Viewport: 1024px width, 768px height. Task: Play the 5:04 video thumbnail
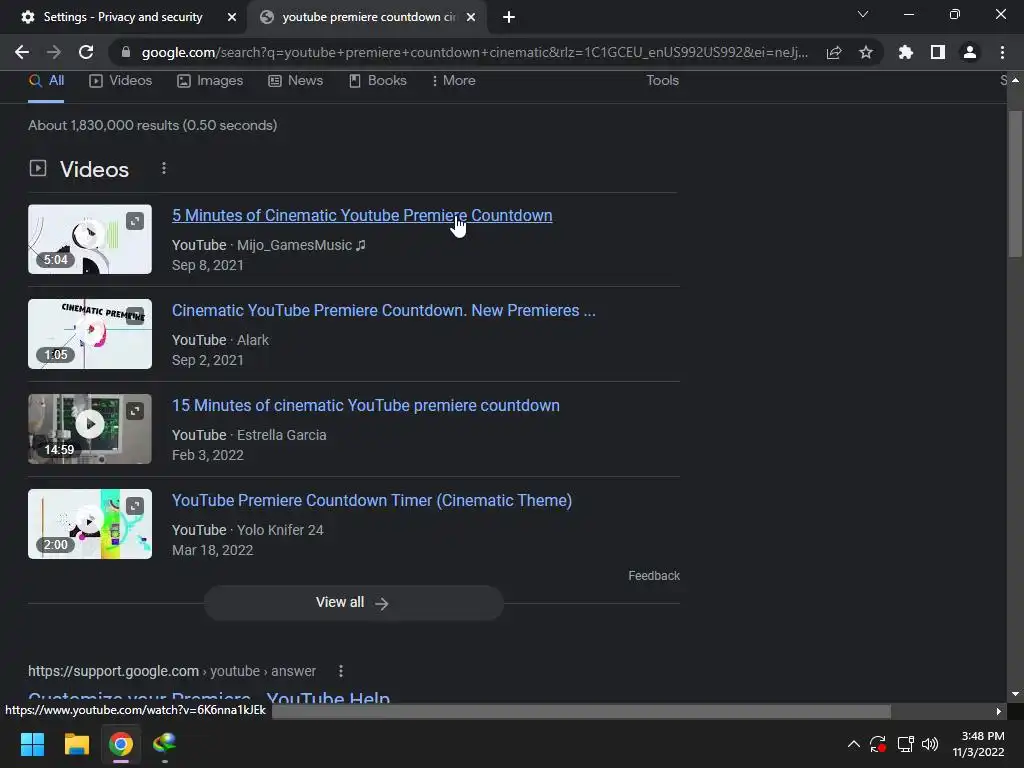tap(90, 239)
